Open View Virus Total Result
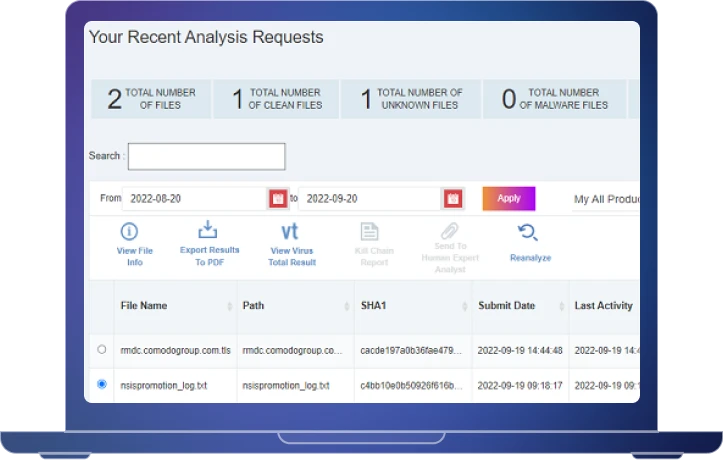Image resolution: width=723 pixels, height=460 pixels. 292,232
